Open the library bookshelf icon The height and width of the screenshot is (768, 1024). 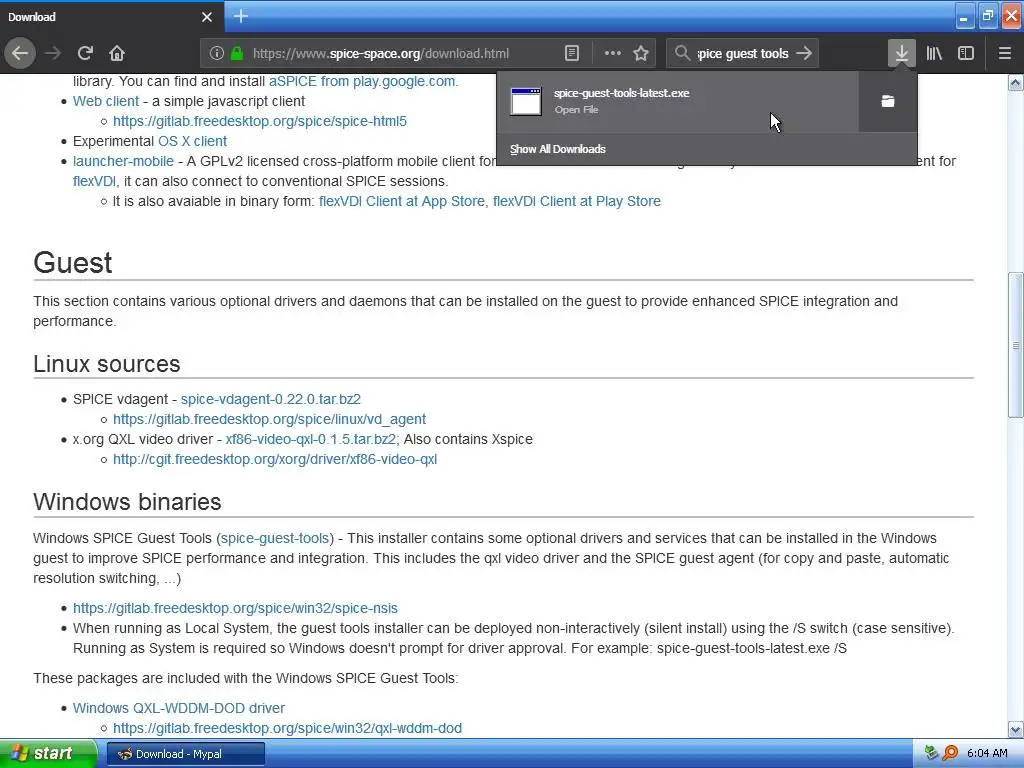point(934,53)
